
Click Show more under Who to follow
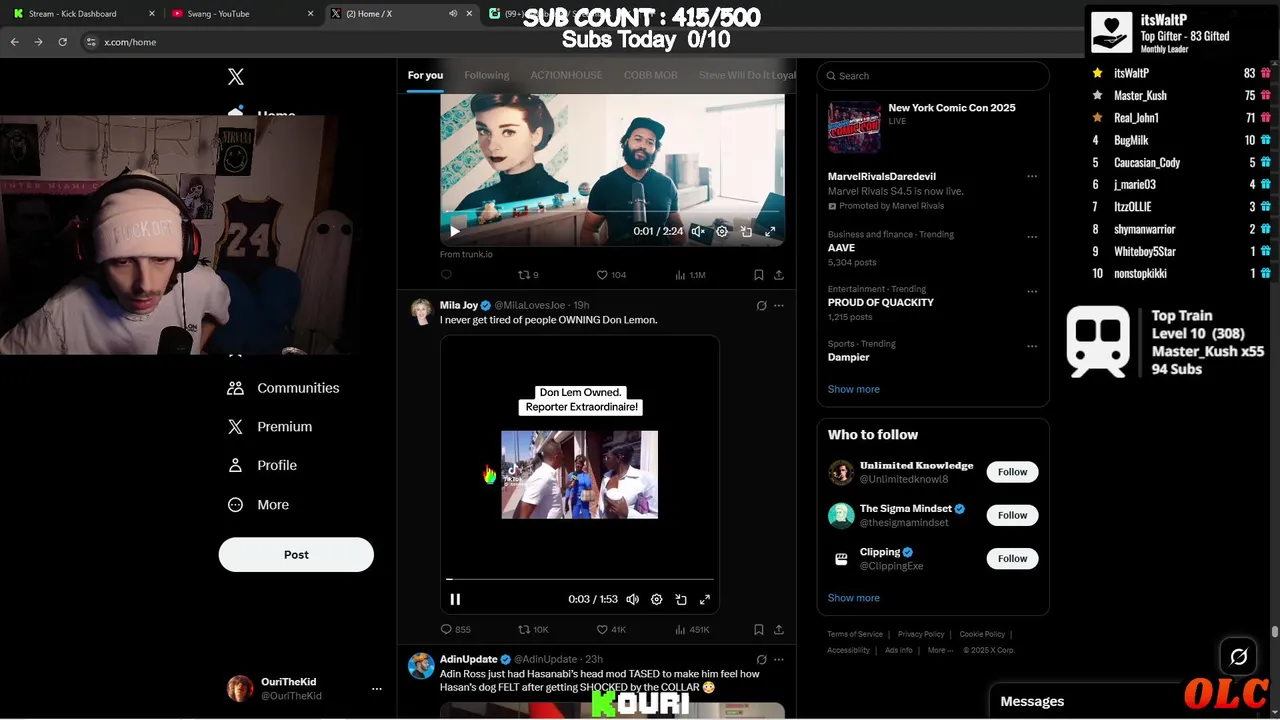point(853,598)
